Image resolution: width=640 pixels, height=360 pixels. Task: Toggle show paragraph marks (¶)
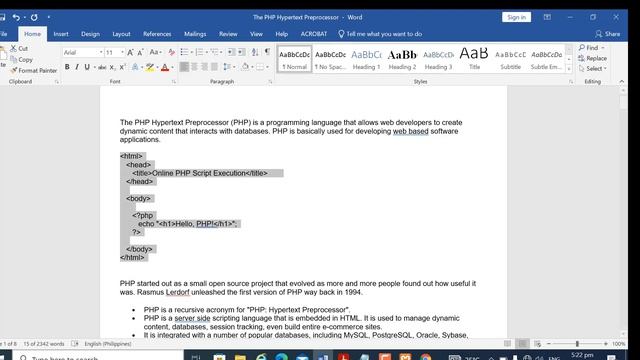267,52
